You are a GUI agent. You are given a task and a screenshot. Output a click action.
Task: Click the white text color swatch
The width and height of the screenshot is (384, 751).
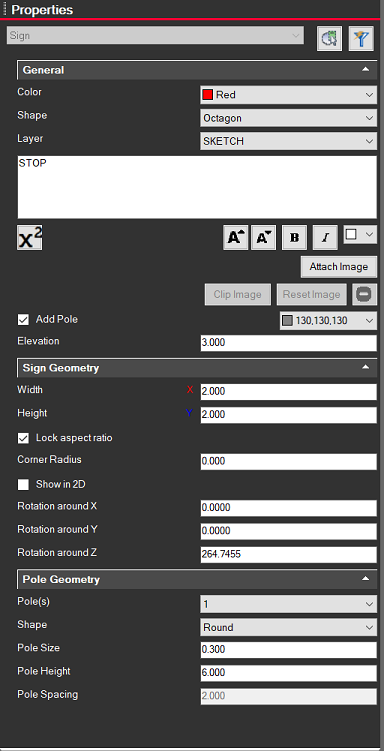(351, 234)
